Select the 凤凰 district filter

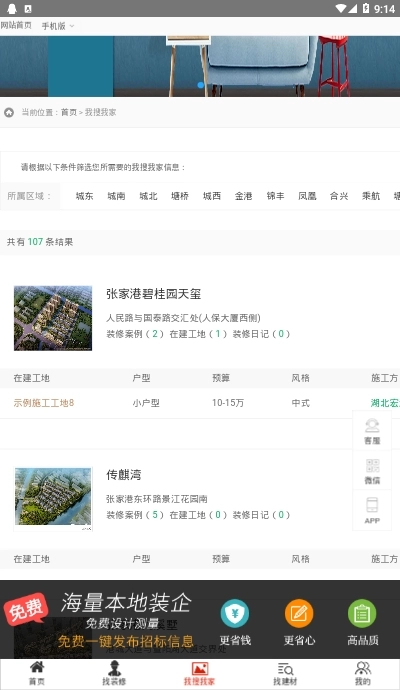307,196
